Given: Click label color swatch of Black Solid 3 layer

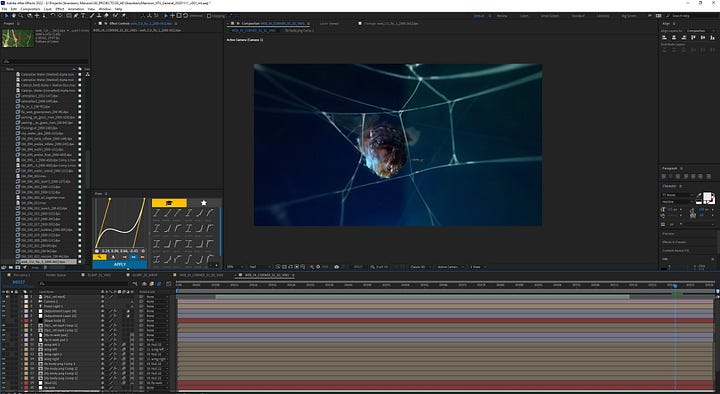Looking at the screenshot, I should [x=26, y=321].
